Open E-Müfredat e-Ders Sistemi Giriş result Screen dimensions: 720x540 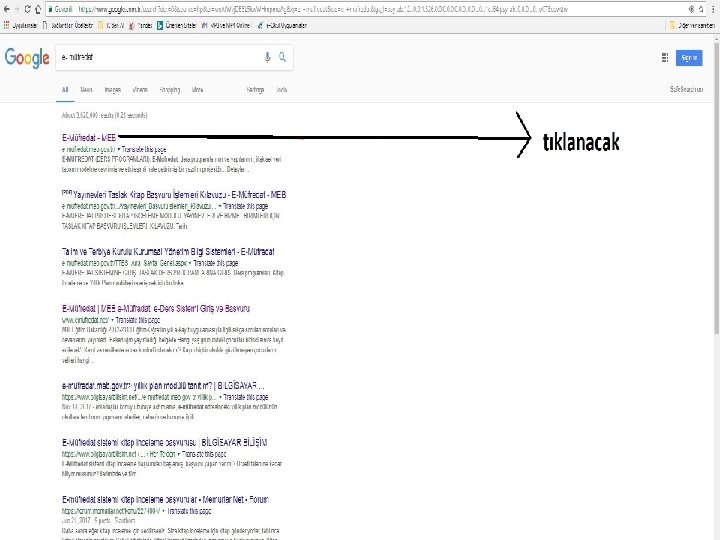coord(156,309)
